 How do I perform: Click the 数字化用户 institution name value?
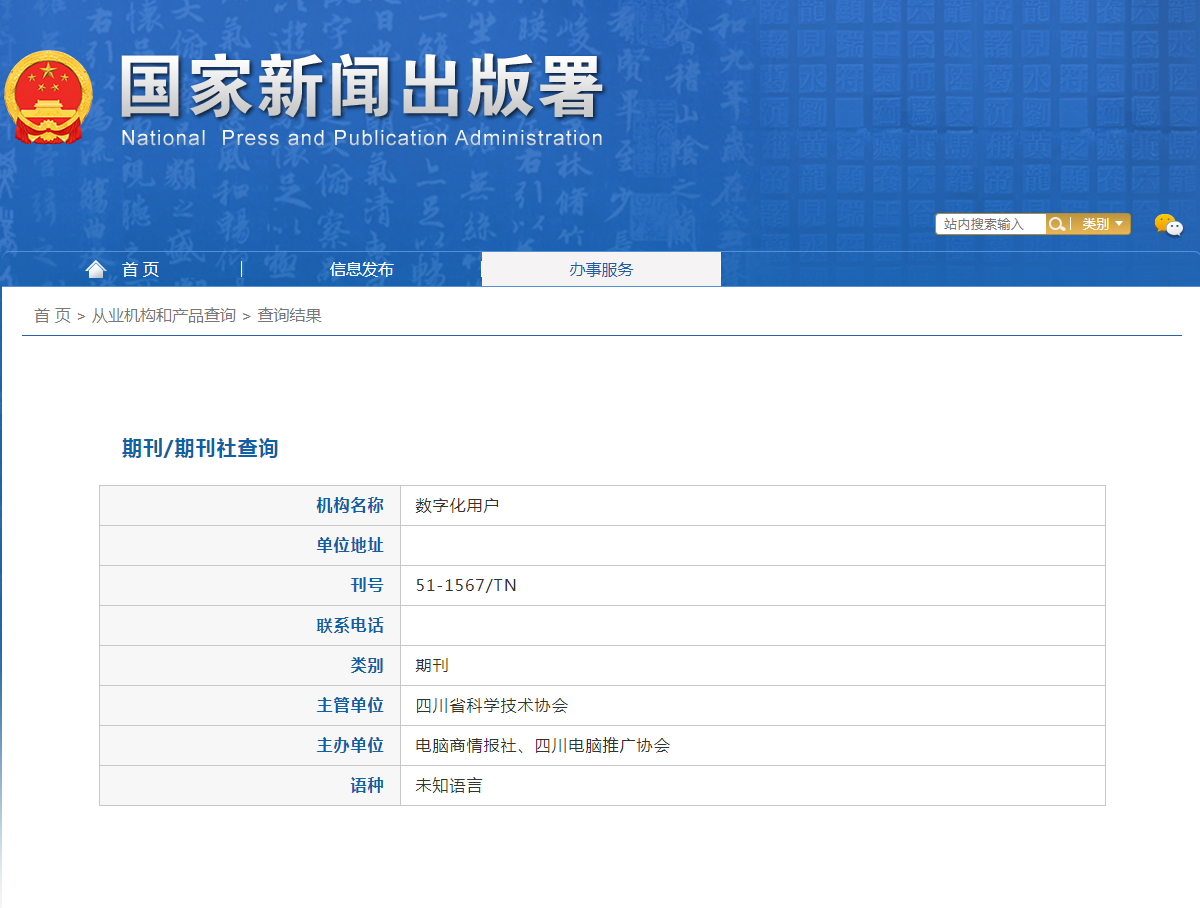tap(457, 506)
